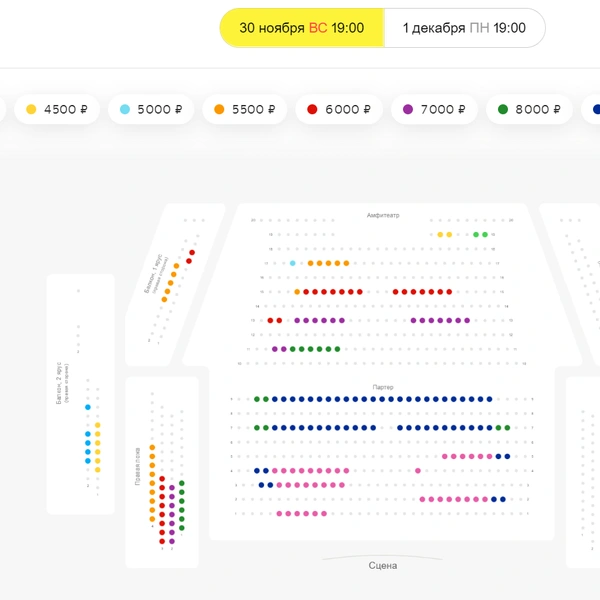Viewport: 600px width, 600px height.
Task: Filter seats by 5500 ₽ price
Action: pos(245,109)
